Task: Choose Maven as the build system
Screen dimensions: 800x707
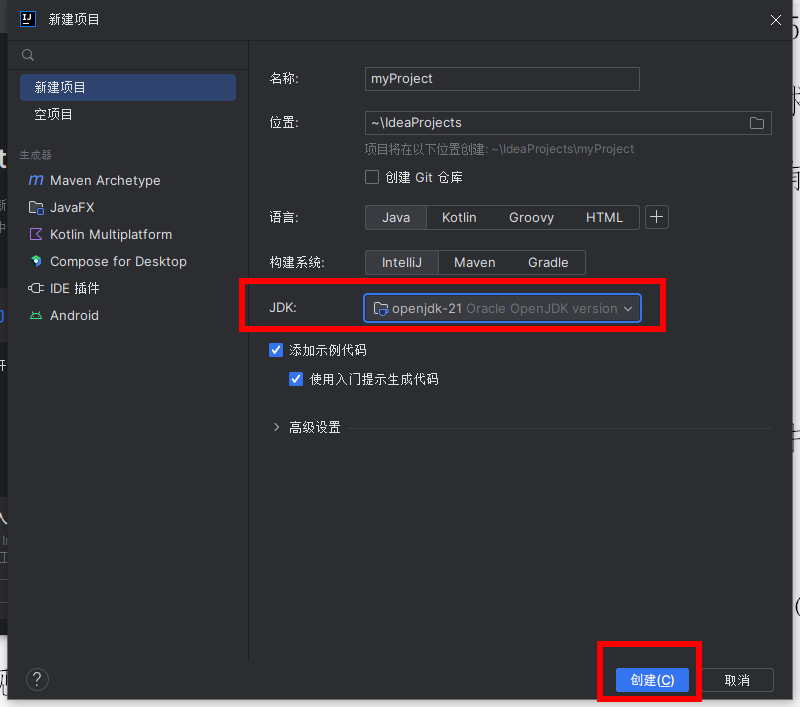Action: click(474, 262)
